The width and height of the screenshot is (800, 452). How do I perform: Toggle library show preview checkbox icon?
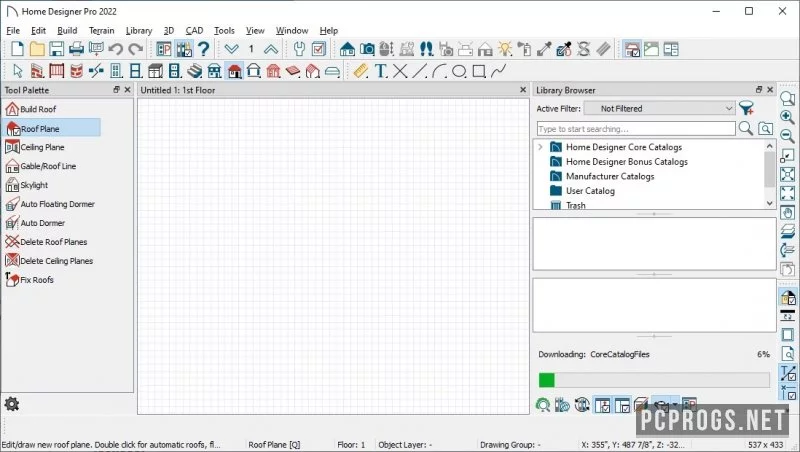tap(603, 406)
